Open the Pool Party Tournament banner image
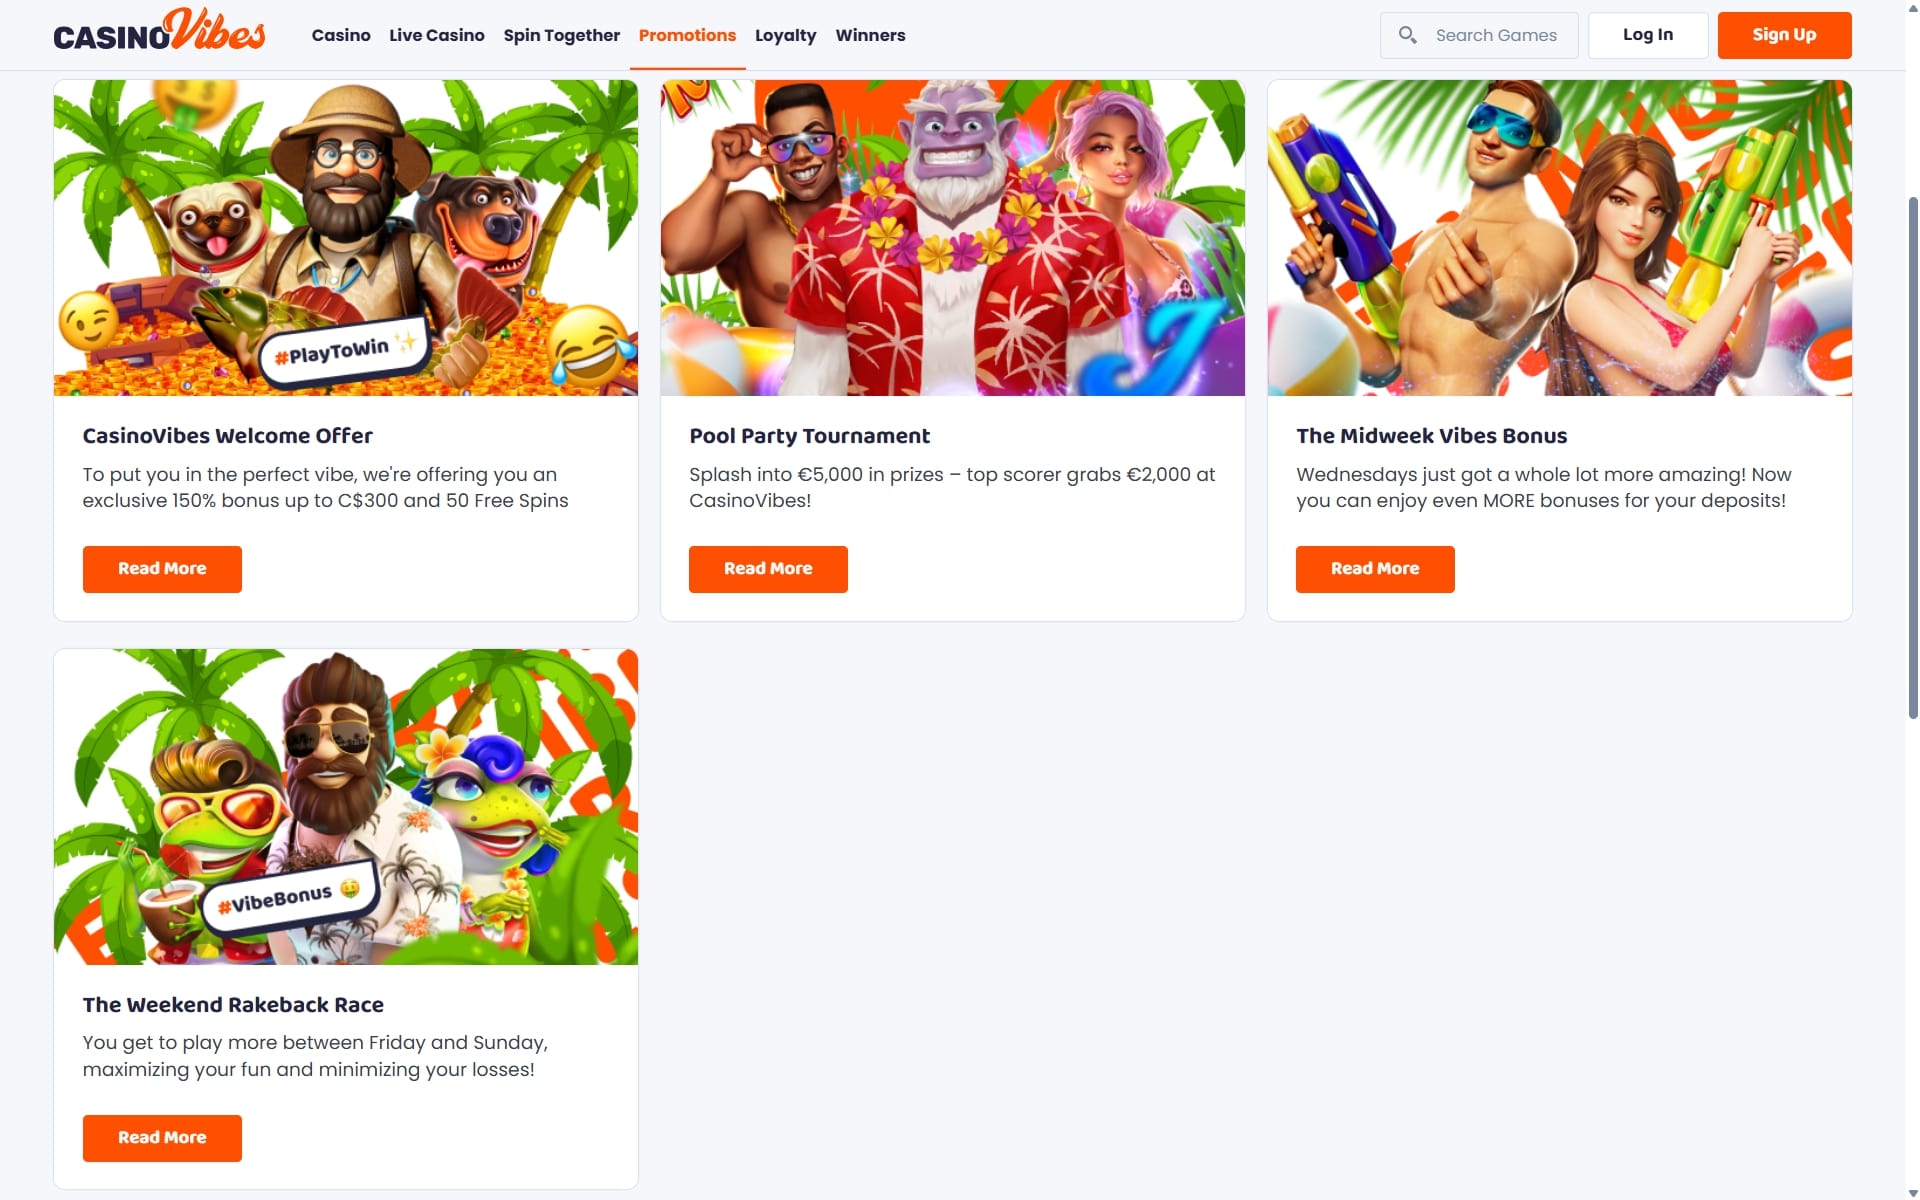This screenshot has height=1200, width=1920. (x=953, y=238)
